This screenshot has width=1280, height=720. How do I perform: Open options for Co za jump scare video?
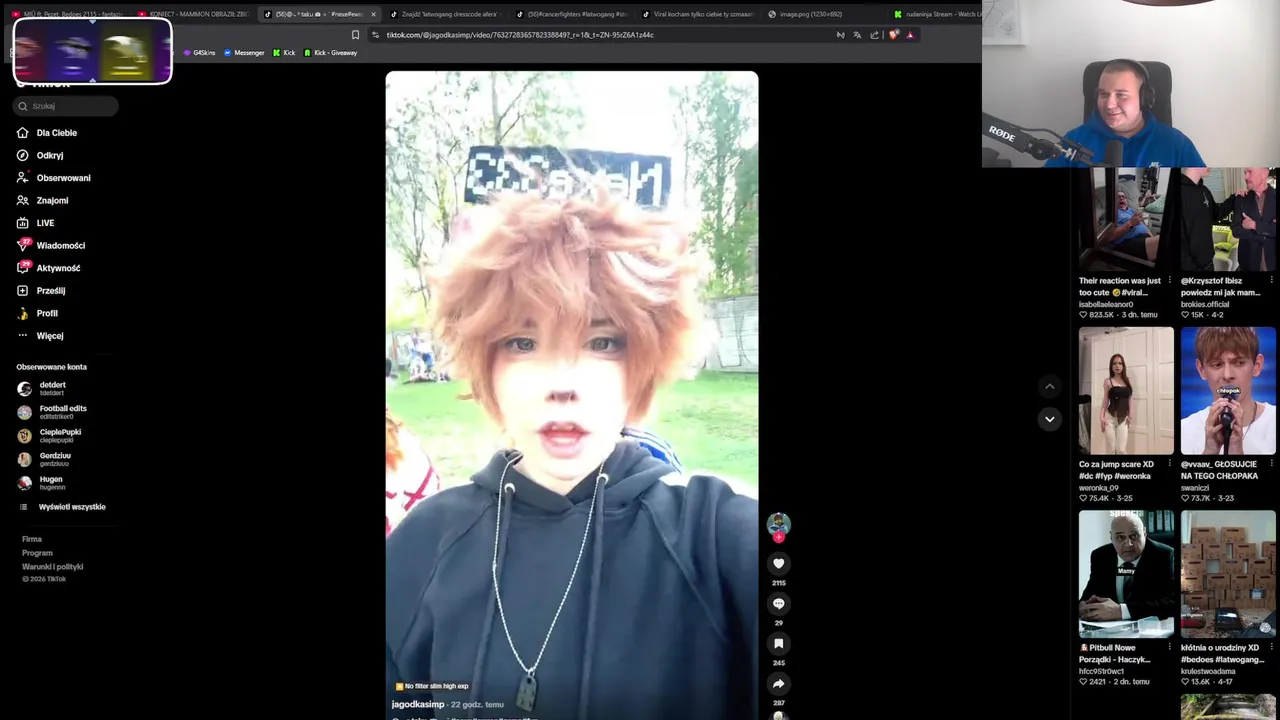coord(1170,464)
